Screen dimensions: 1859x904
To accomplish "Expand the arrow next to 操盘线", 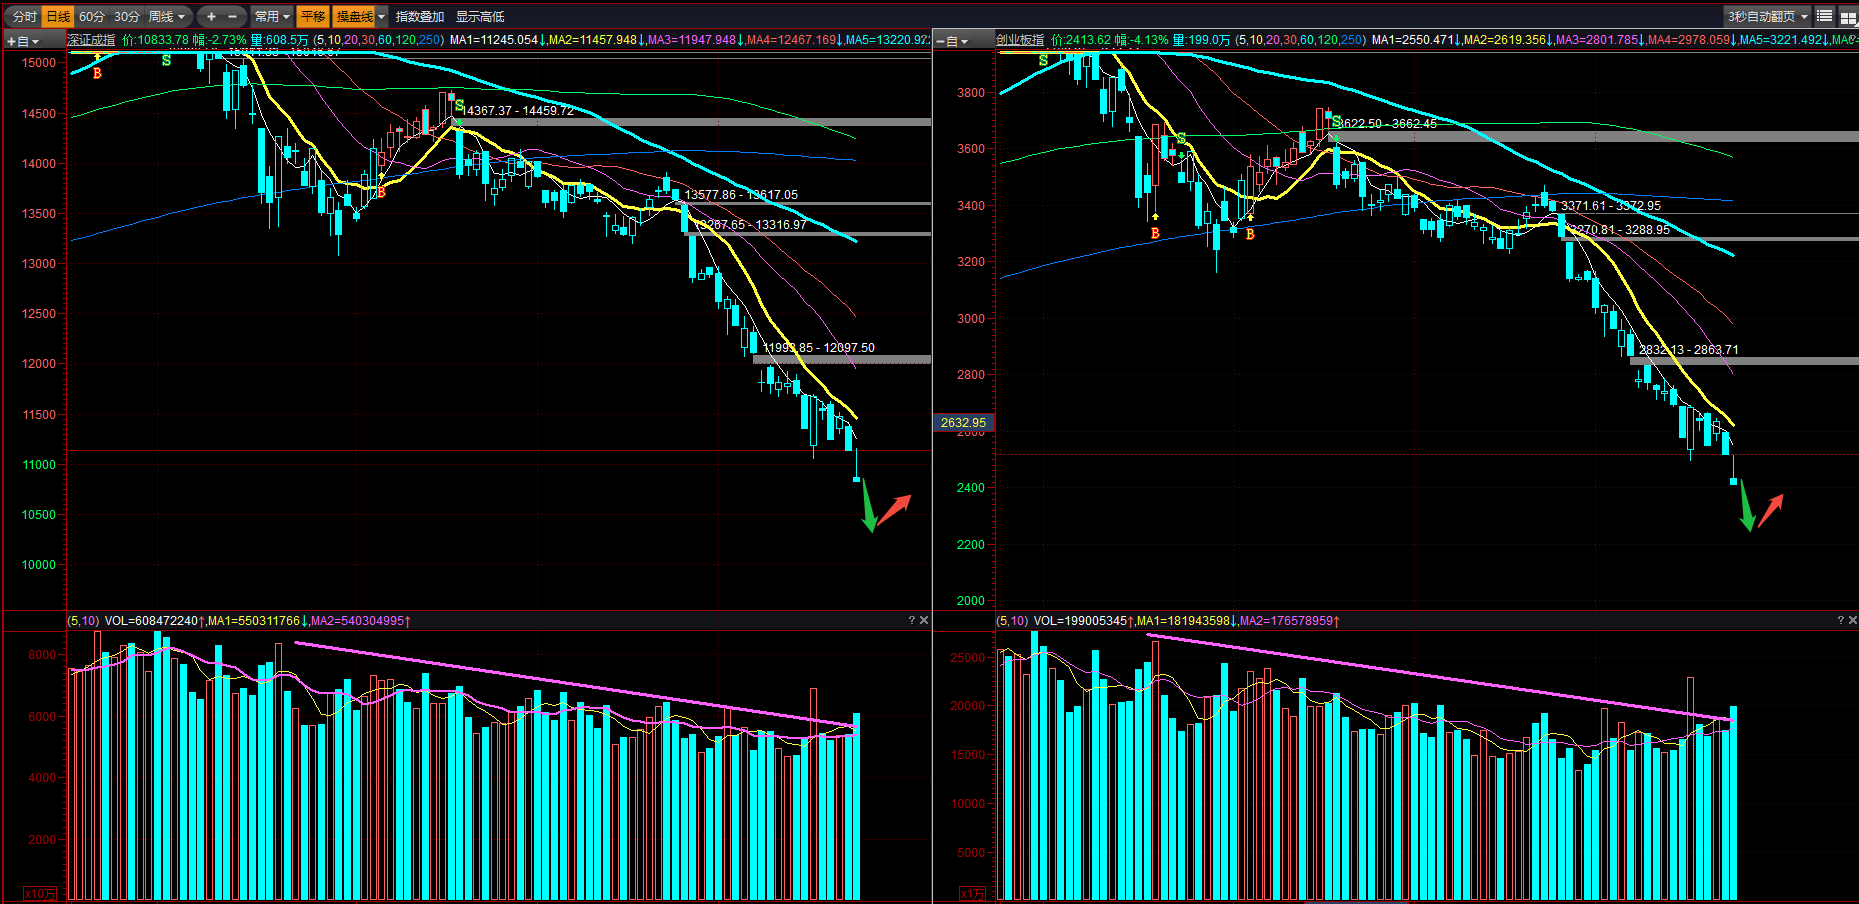I will tap(381, 16).
